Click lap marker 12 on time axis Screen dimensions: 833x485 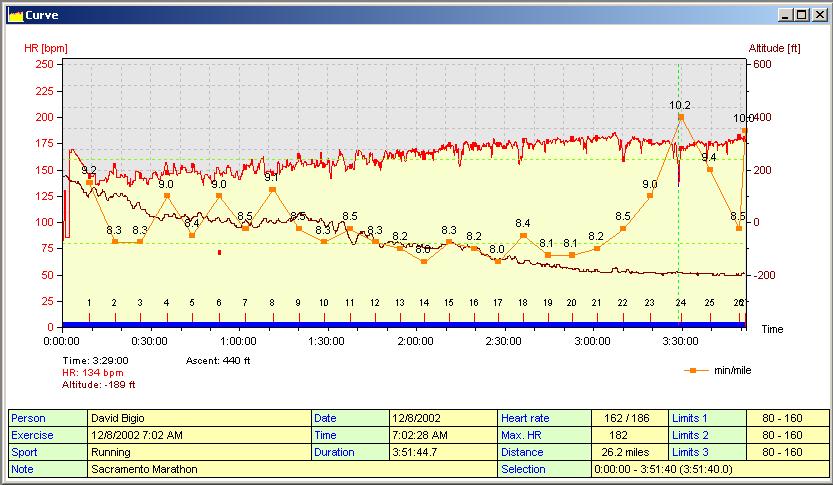tap(375, 303)
